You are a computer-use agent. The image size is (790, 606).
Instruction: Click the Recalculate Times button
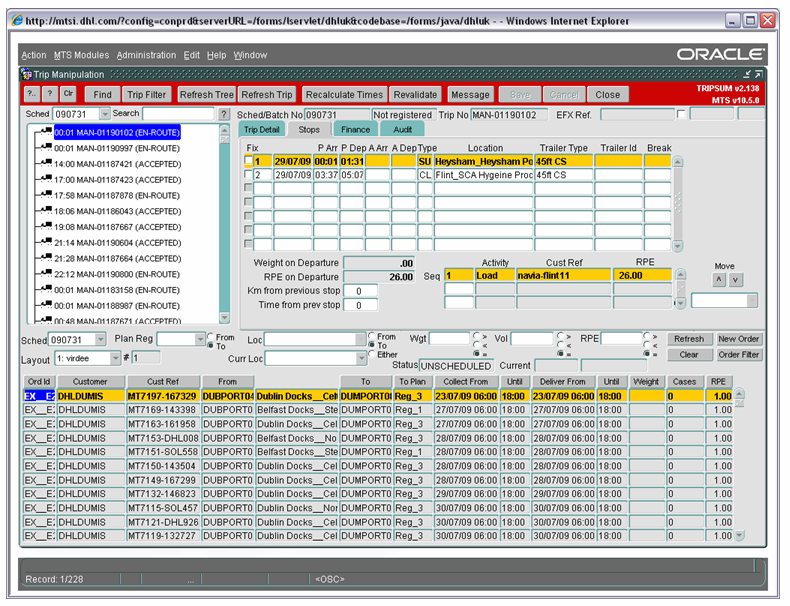[344, 94]
